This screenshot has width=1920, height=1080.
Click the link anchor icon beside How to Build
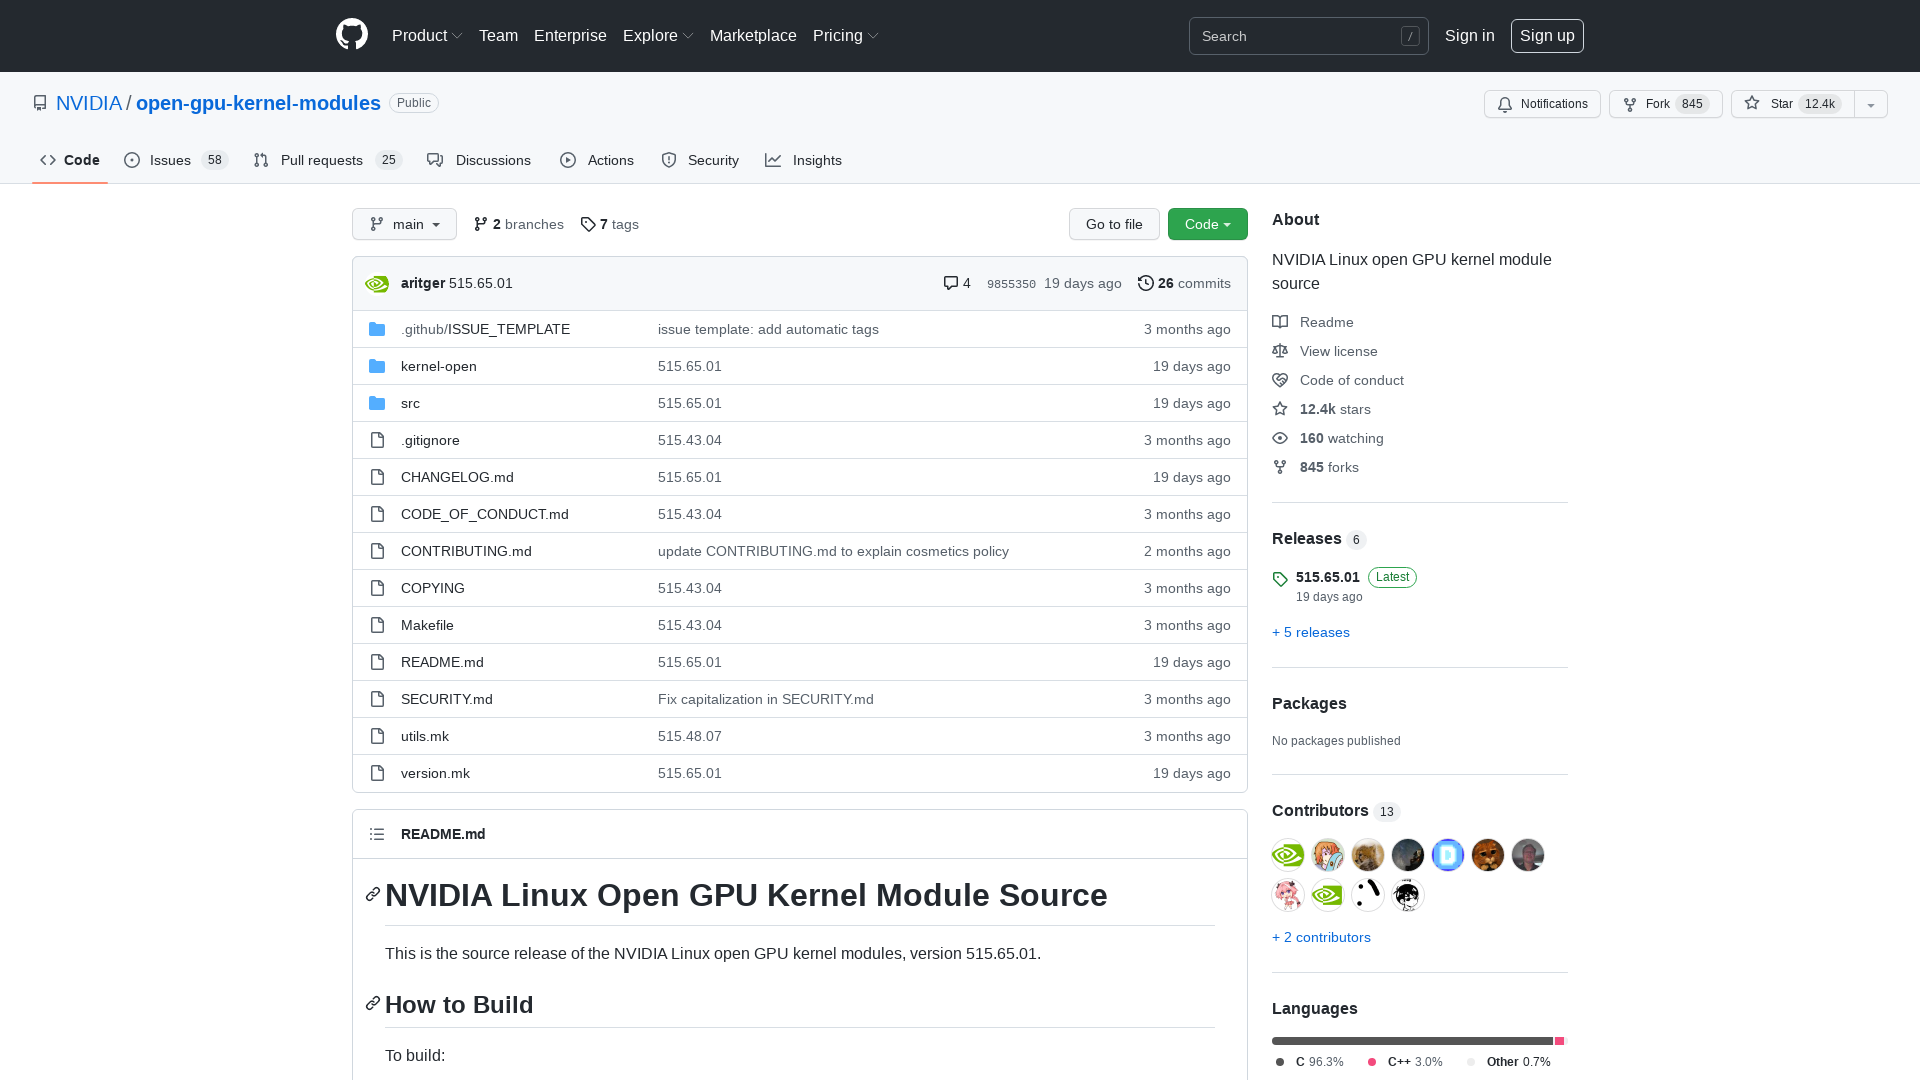373,1003
